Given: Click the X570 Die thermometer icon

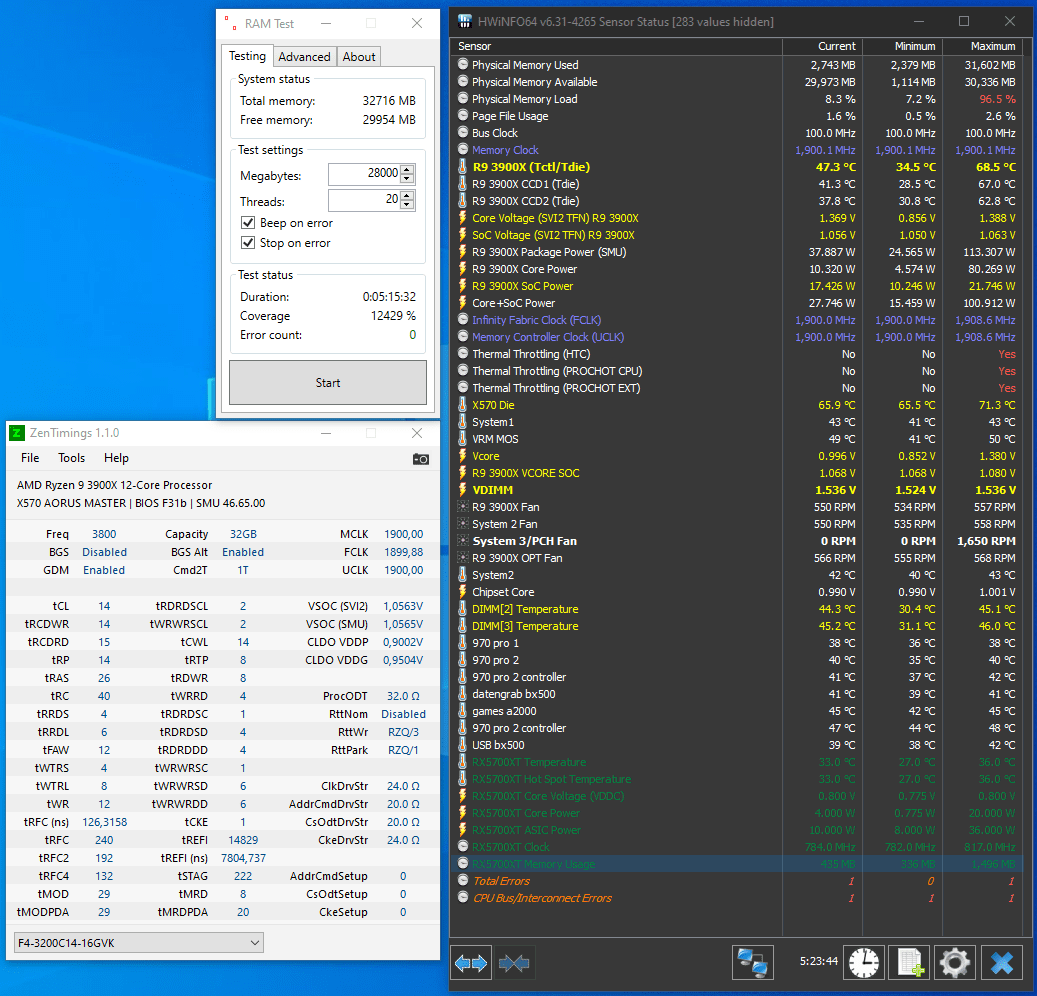Looking at the screenshot, I should (463, 405).
